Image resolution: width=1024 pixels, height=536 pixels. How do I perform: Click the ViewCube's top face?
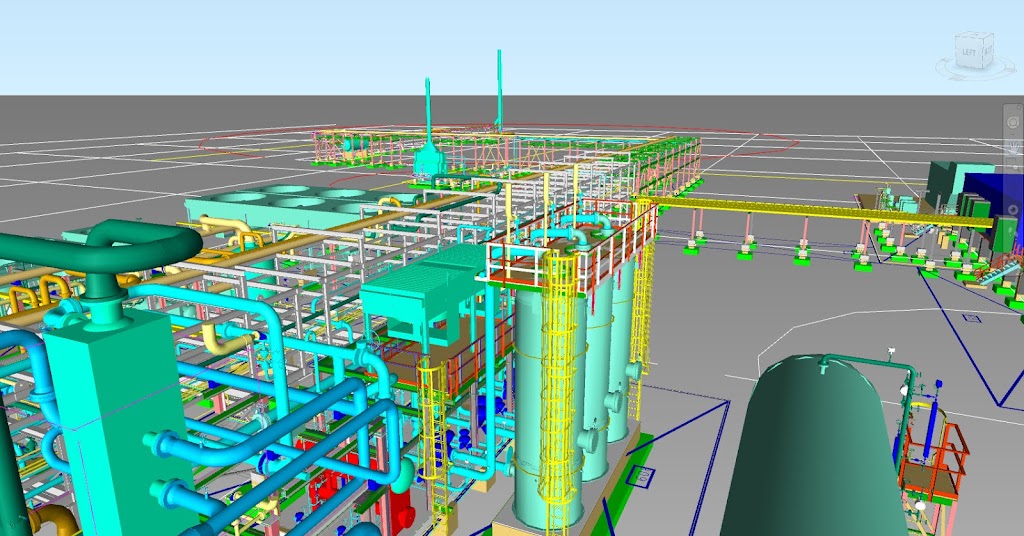[974, 34]
